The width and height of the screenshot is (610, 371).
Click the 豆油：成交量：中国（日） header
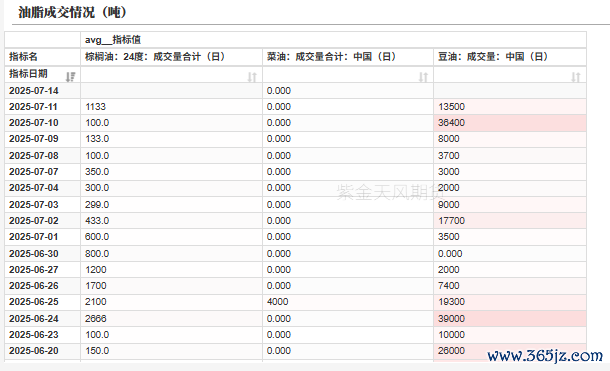click(493, 57)
